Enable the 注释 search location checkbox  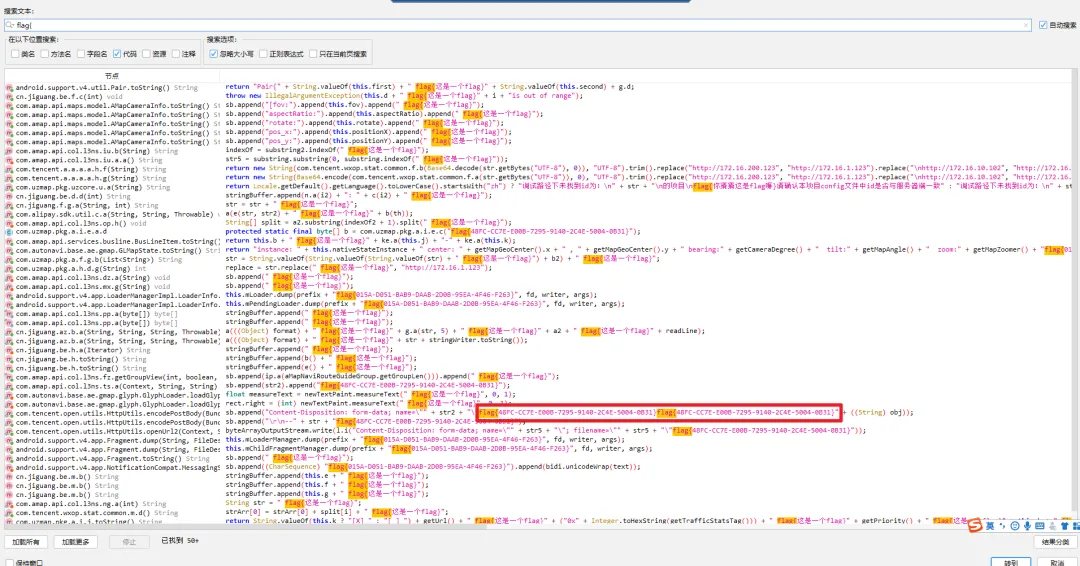pyautogui.click(x=176, y=54)
